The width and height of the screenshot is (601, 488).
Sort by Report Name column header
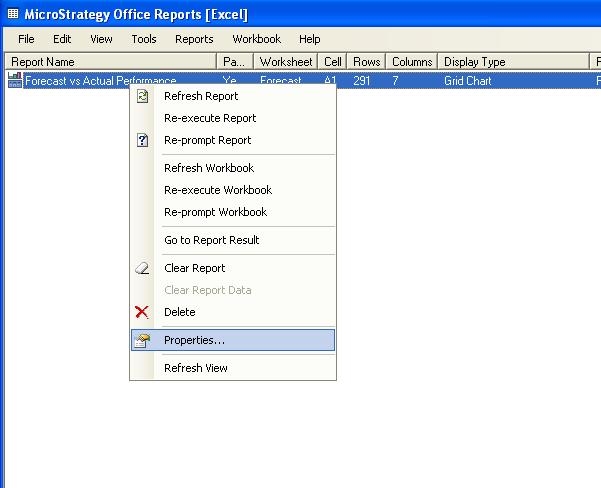pyautogui.click(x=111, y=62)
